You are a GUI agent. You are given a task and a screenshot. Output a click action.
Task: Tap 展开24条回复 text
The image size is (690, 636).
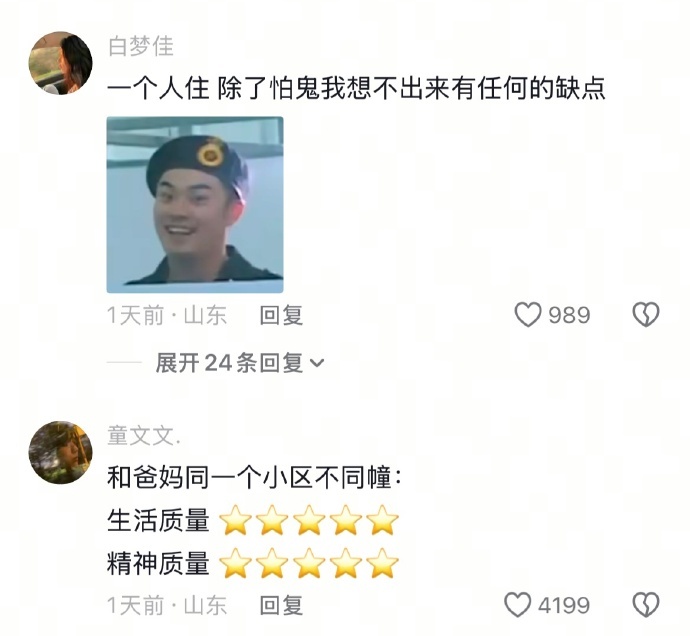(229, 363)
